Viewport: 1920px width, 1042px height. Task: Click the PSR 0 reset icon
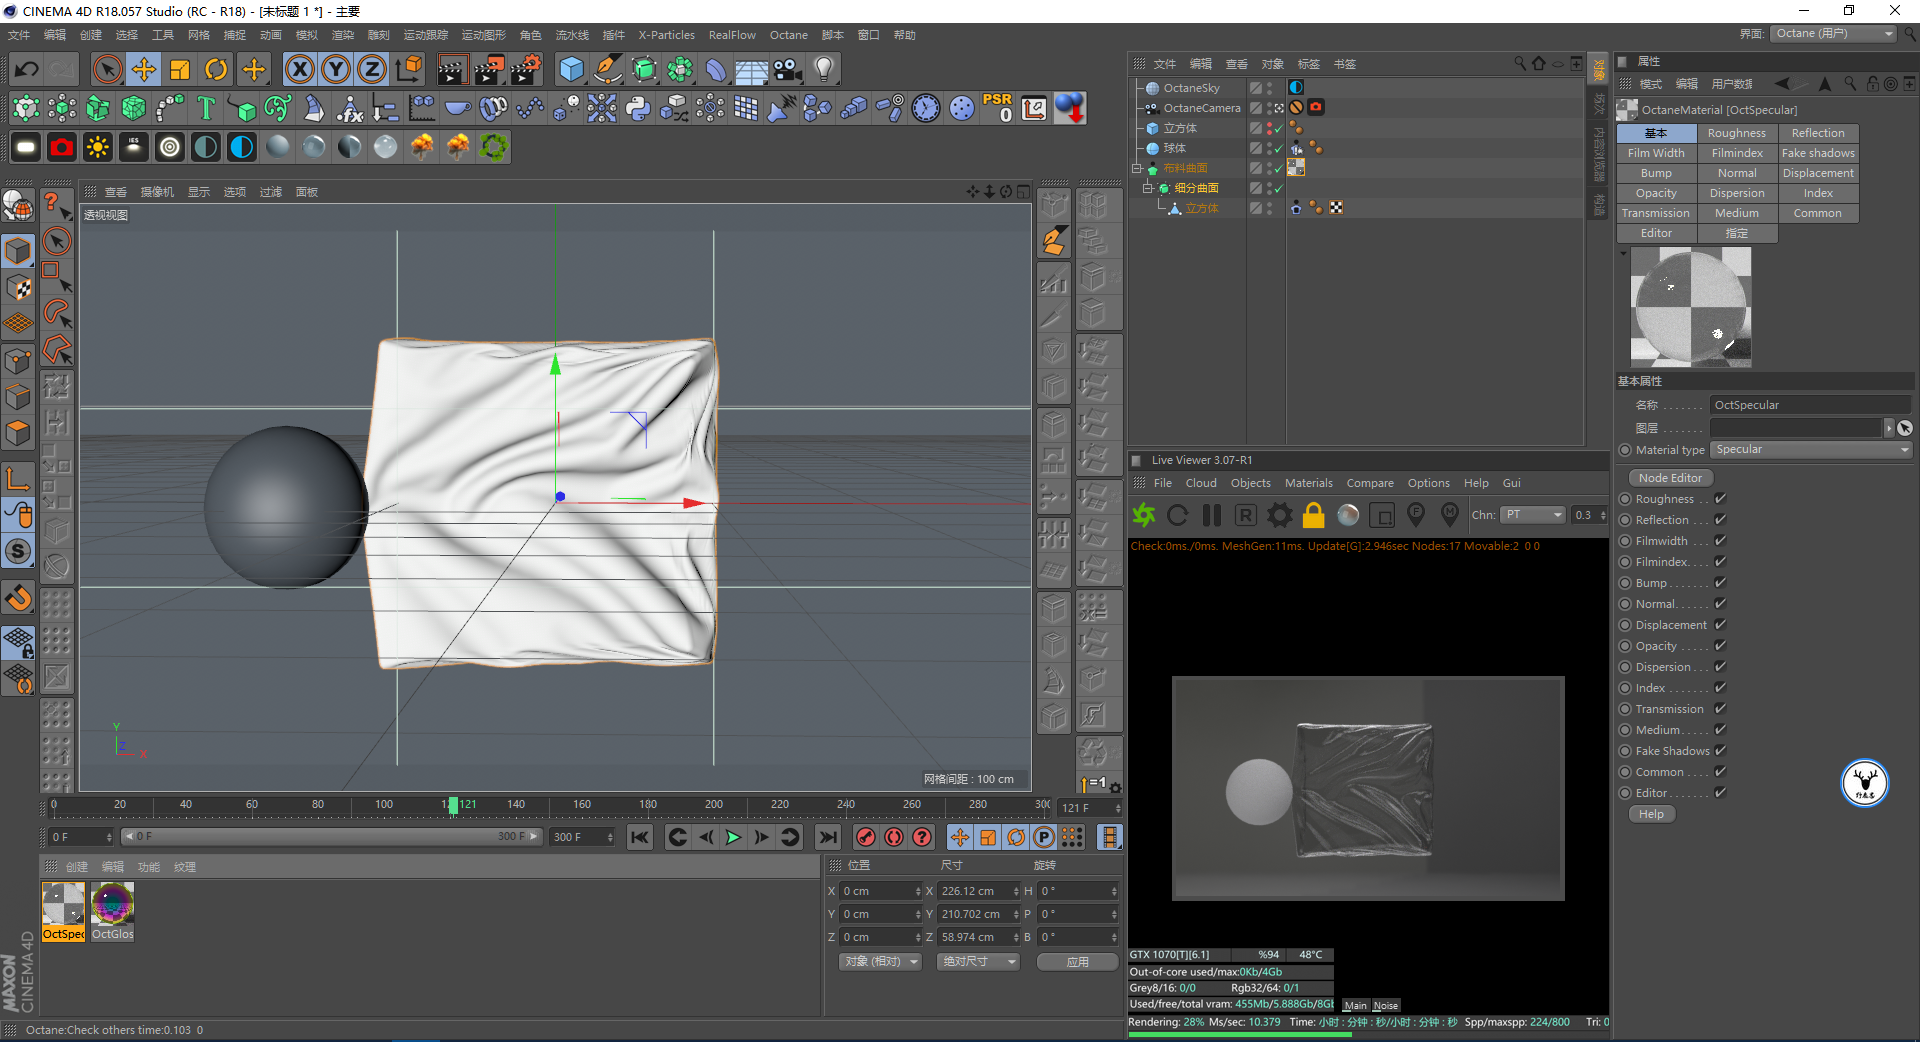tap(998, 108)
